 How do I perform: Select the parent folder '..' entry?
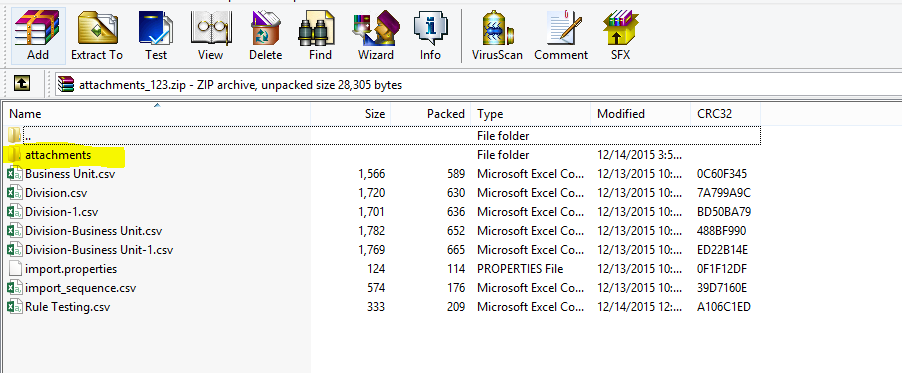pyautogui.click(x=382, y=136)
